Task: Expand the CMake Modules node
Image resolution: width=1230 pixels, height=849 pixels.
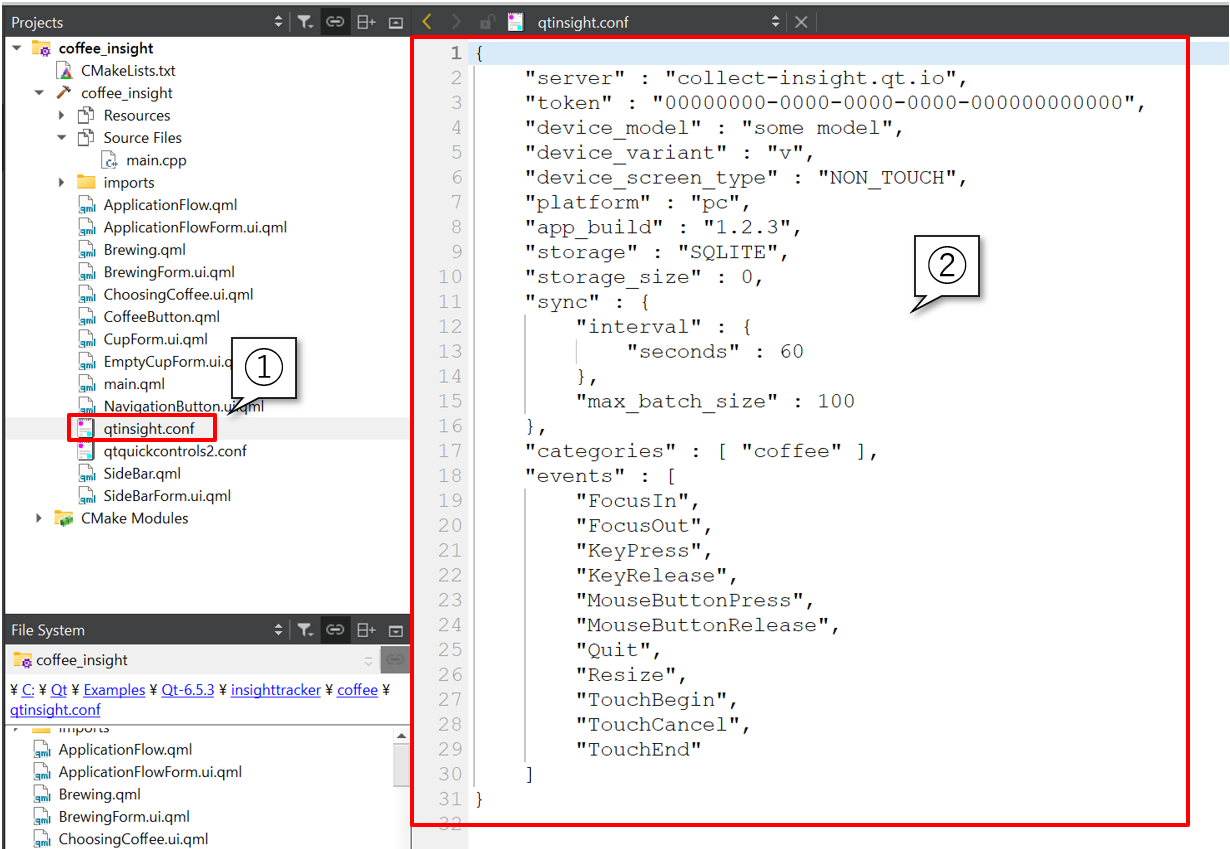Action: [40, 518]
